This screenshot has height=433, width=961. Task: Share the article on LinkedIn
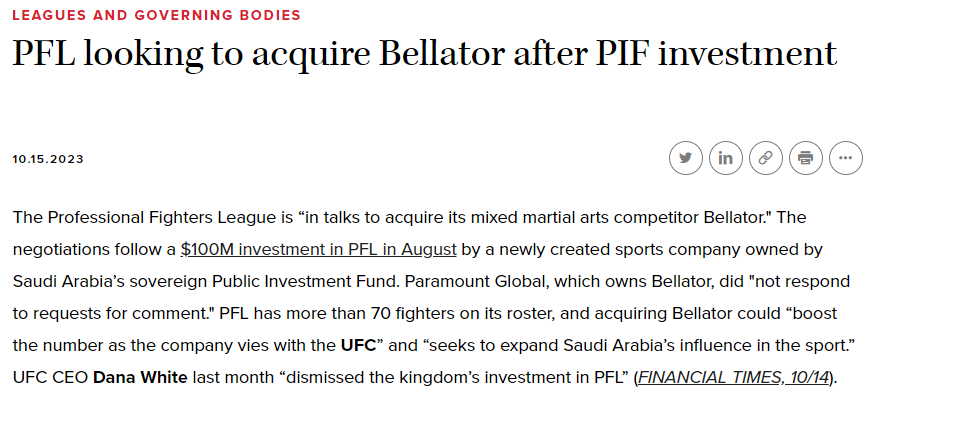pos(726,158)
